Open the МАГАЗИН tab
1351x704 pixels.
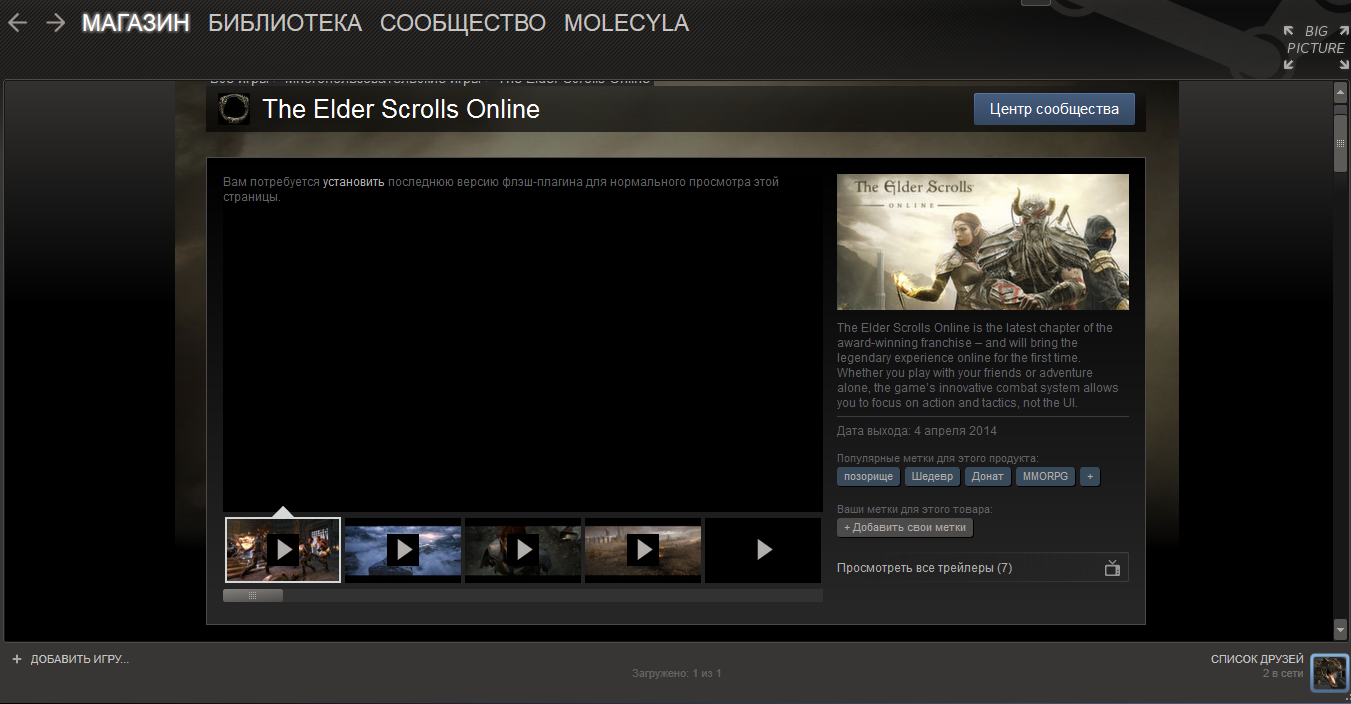136,23
